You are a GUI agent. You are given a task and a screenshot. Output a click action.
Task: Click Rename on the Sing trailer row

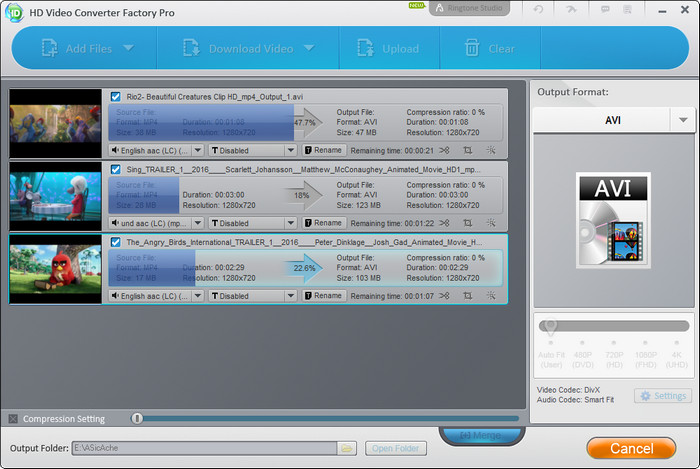[x=323, y=223]
